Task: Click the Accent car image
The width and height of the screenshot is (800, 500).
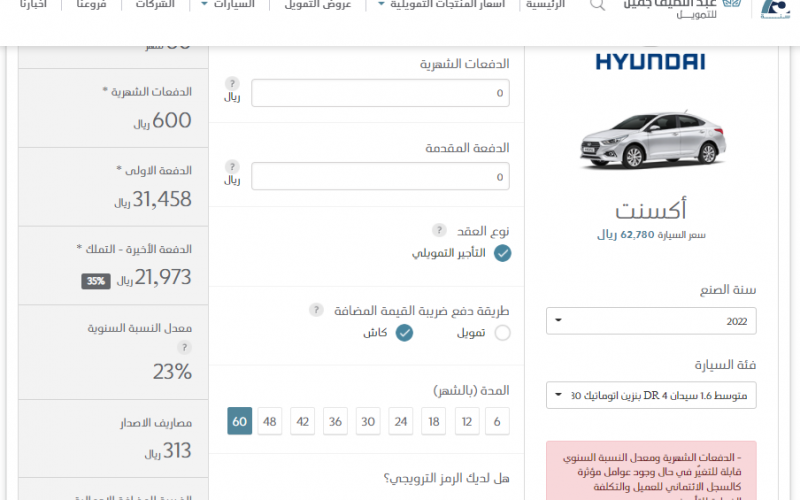Action: tap(652, 139)
